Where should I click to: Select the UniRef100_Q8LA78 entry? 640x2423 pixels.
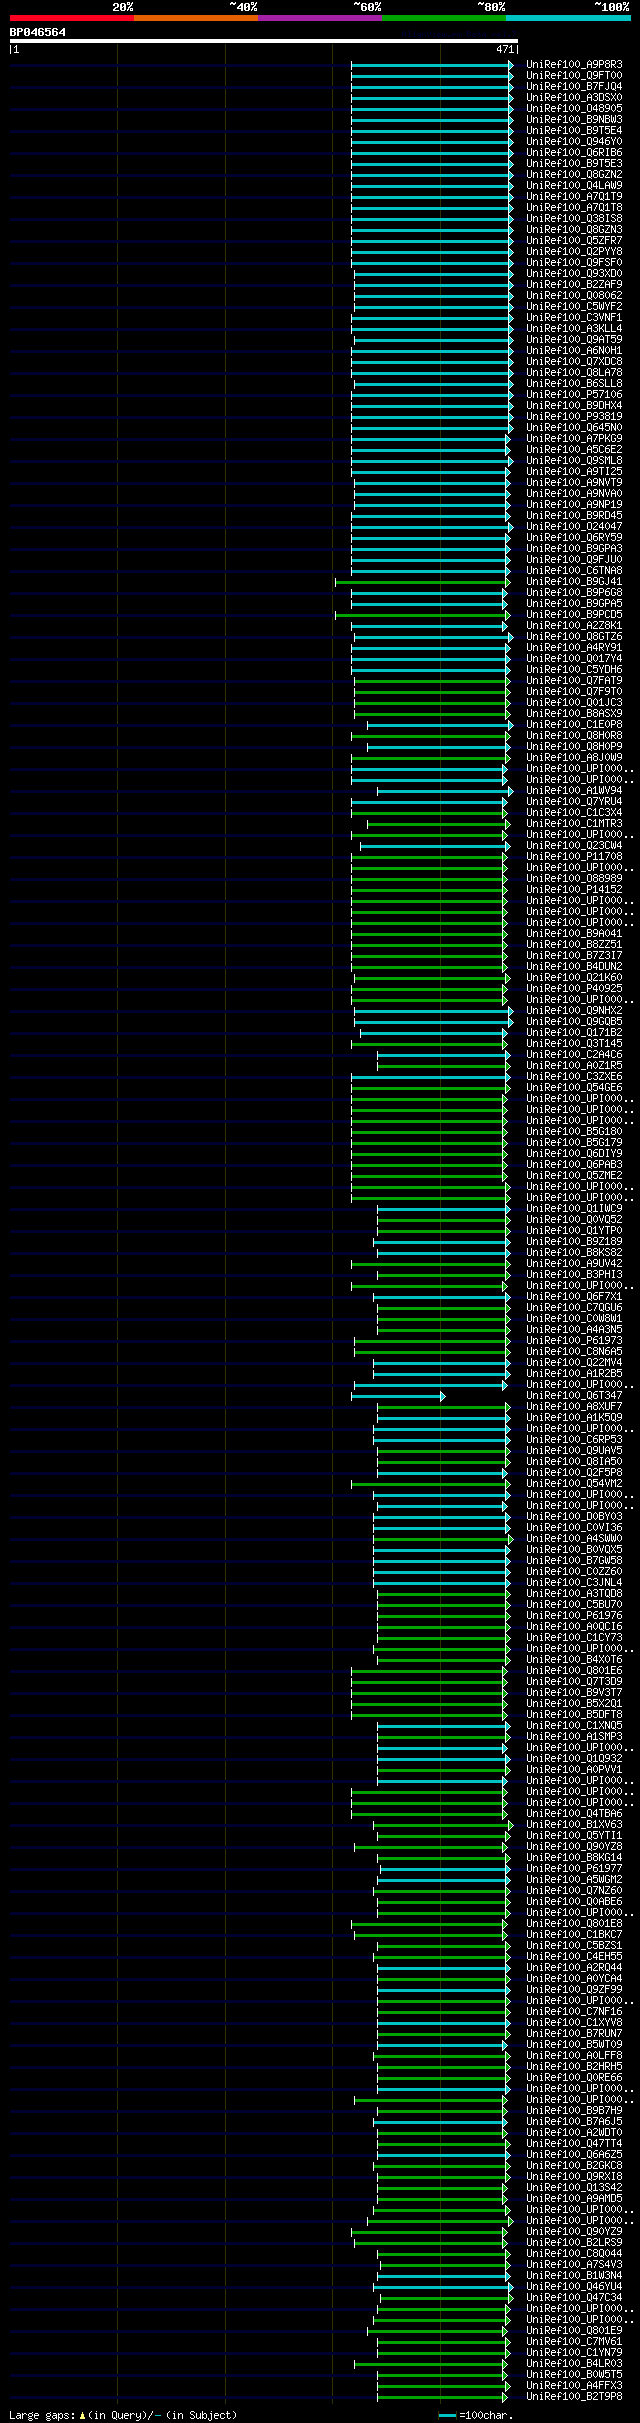574,373
